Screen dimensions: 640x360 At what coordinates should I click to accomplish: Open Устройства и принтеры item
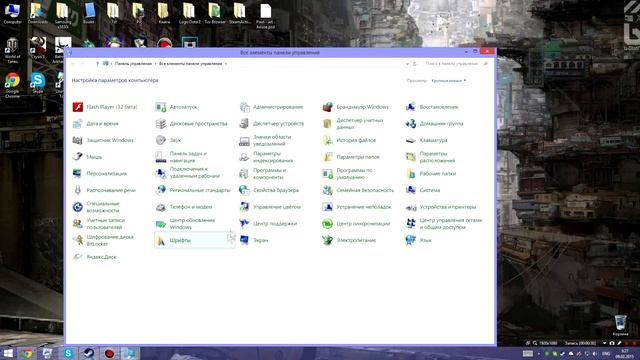pos(441,207)
